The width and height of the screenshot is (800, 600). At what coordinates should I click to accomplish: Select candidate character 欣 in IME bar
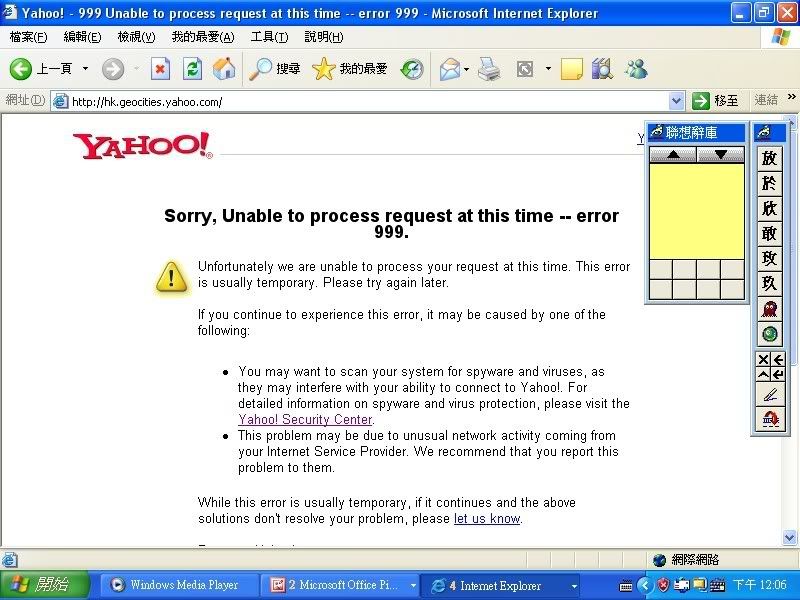[x=769, y=208]
